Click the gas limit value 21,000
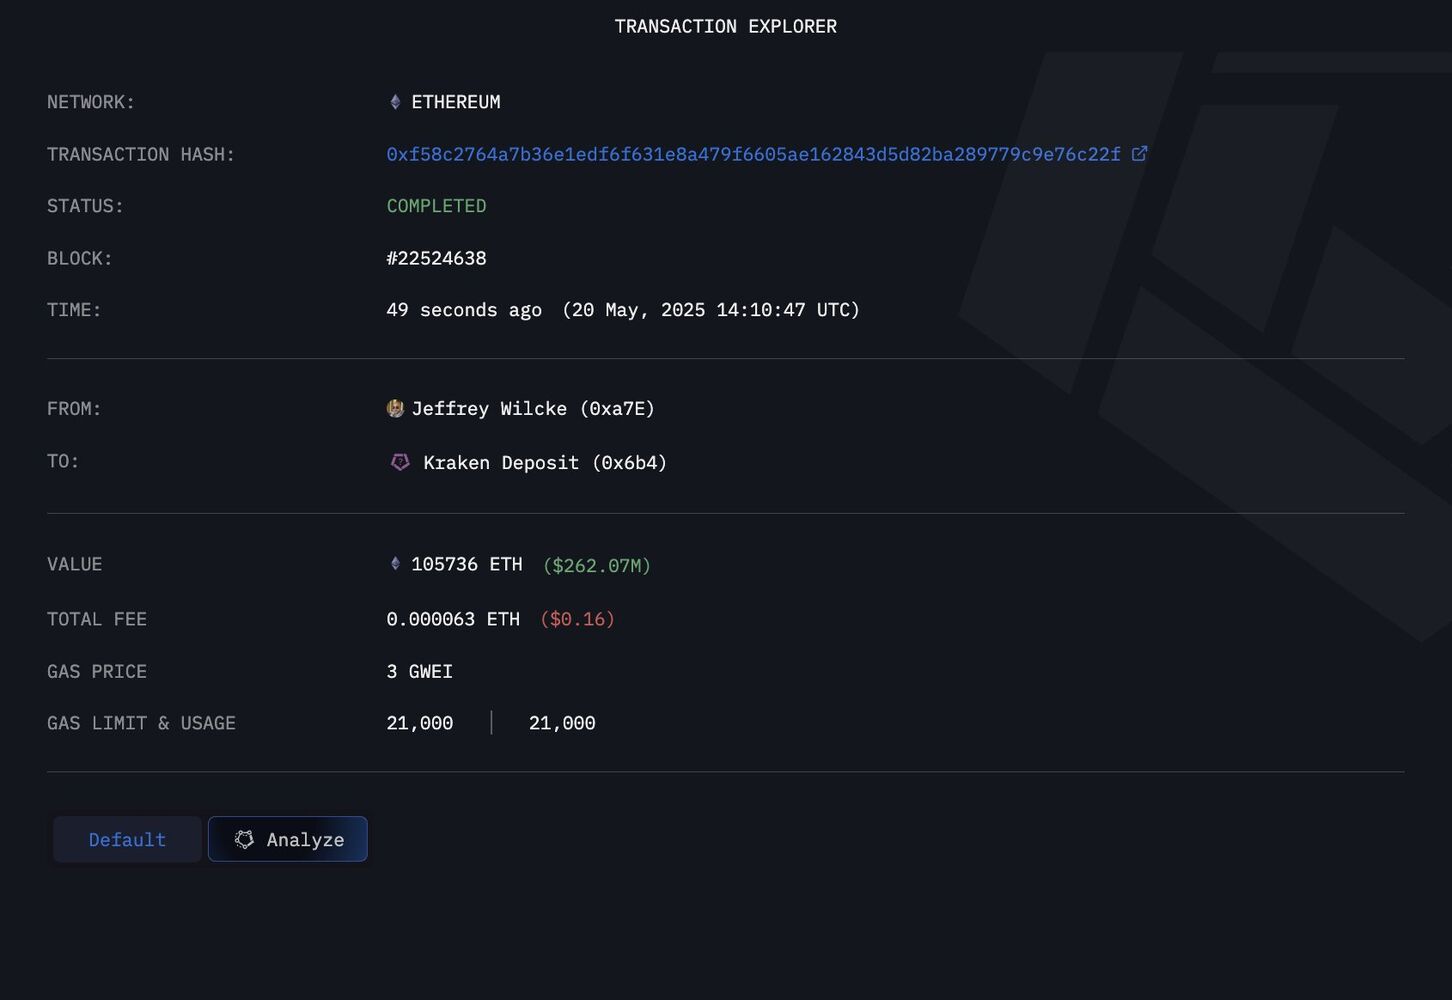The height and width of the screenshot is (1000, 1452). point(420,723)
